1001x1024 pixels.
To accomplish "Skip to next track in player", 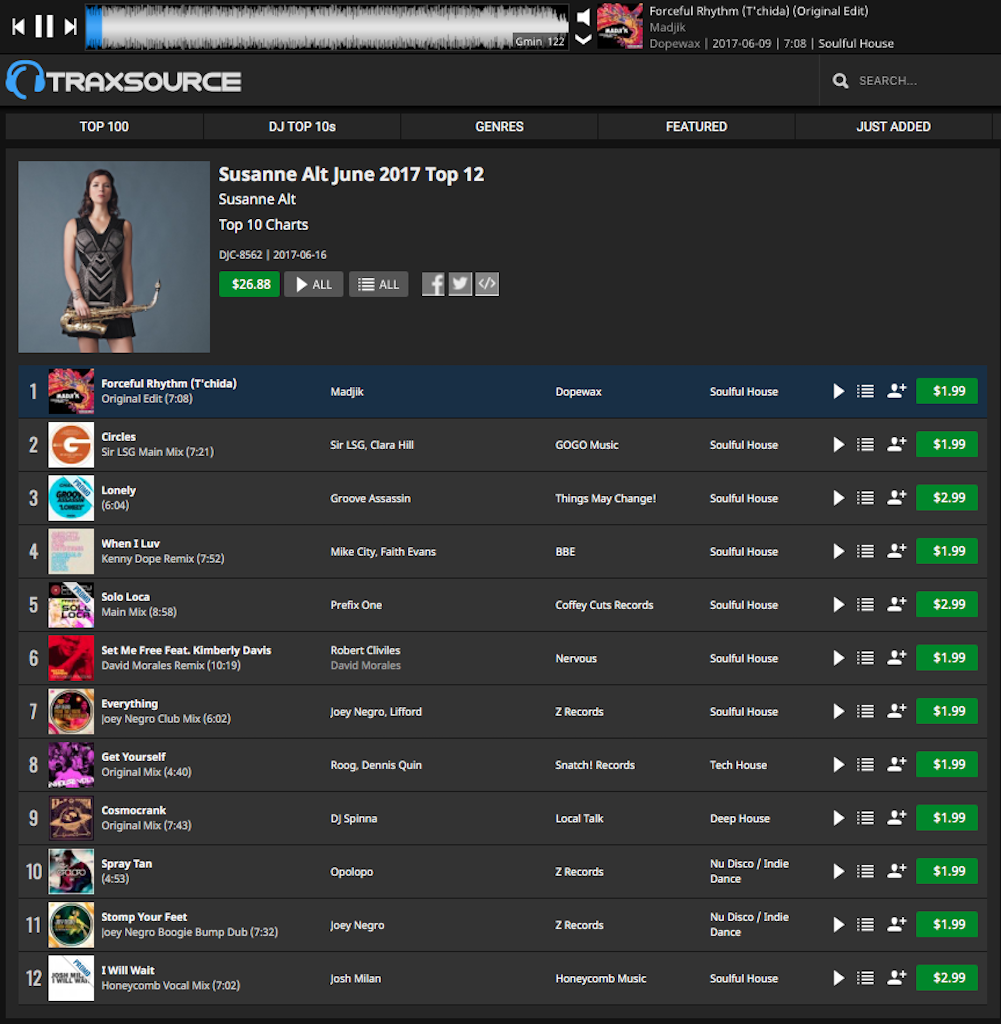I will tap(71, 27).
